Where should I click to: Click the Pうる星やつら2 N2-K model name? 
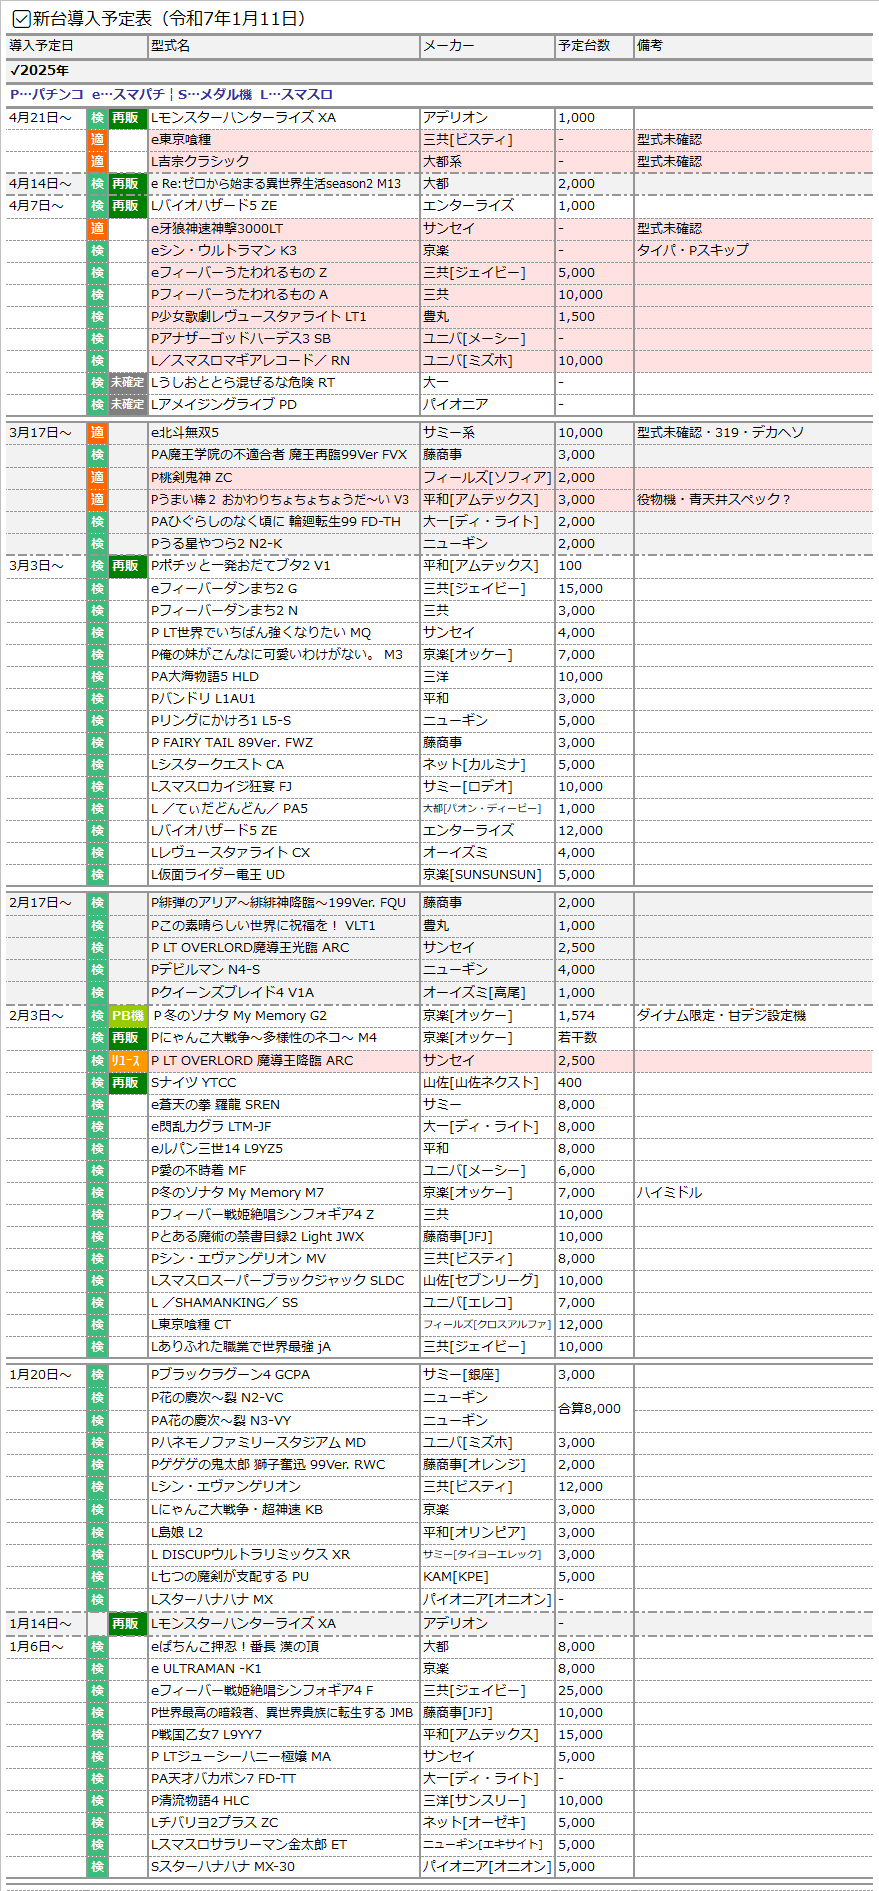217,544
